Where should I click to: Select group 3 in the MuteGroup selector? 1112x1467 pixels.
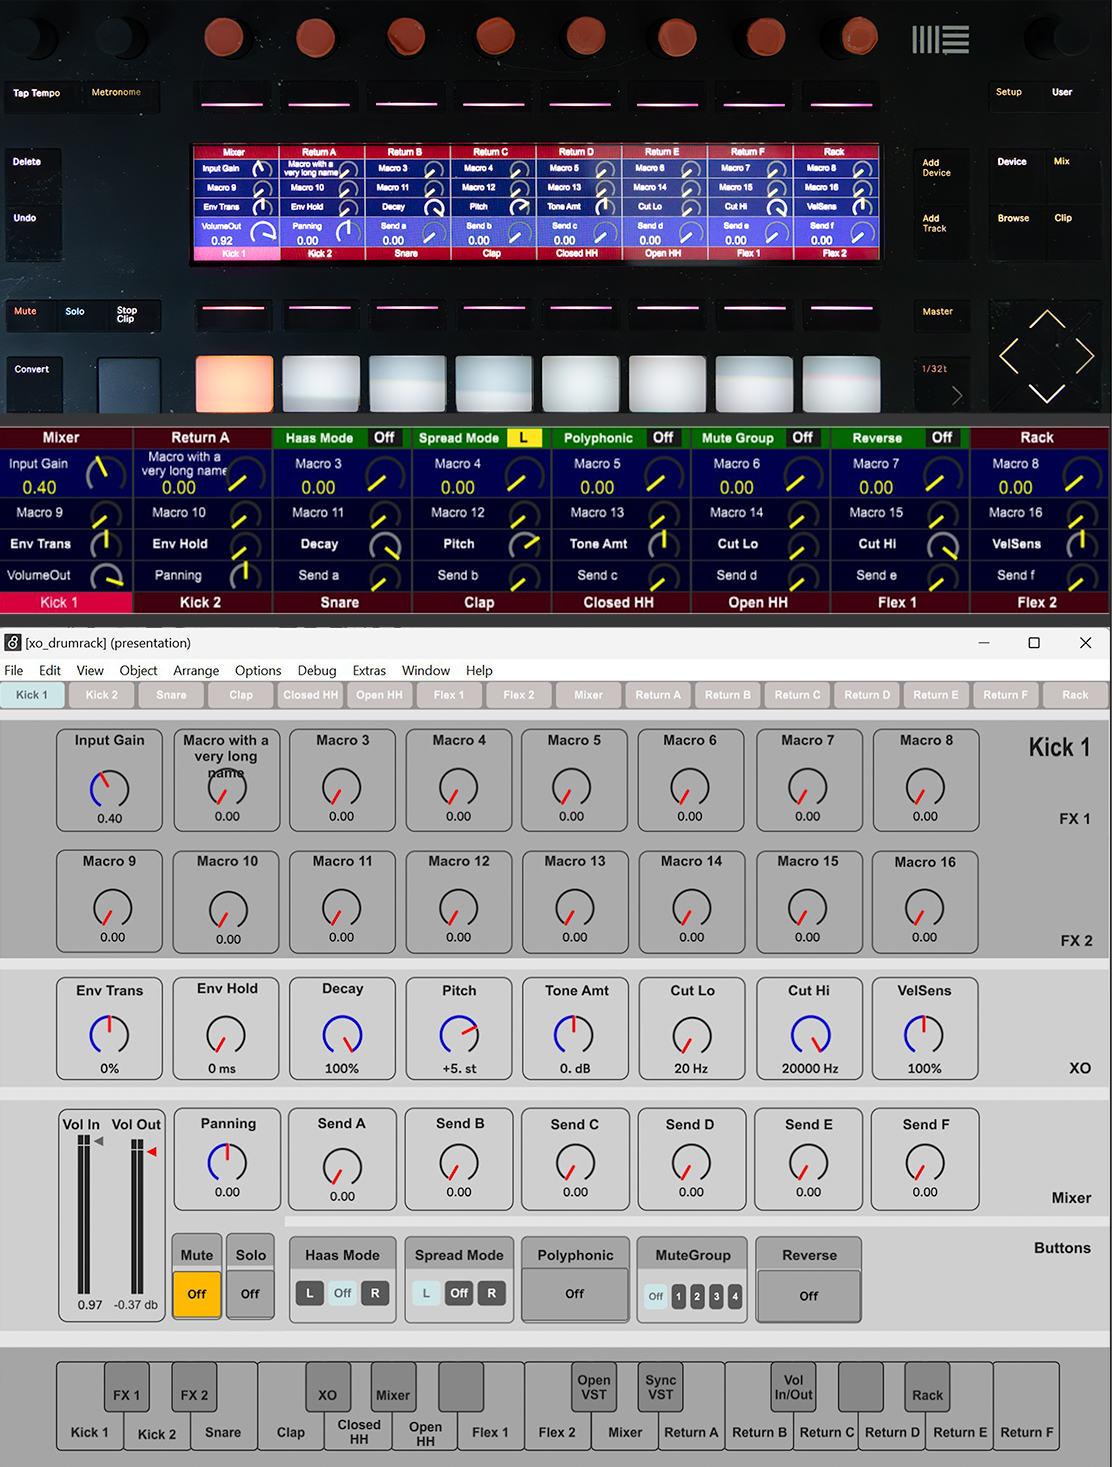[716, 1296]
